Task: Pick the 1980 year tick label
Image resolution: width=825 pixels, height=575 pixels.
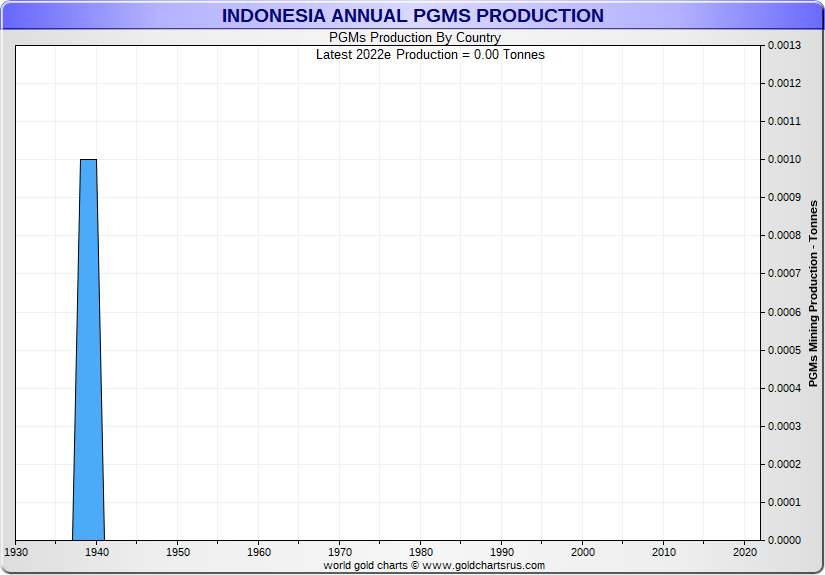Action: tap(421, 552)
